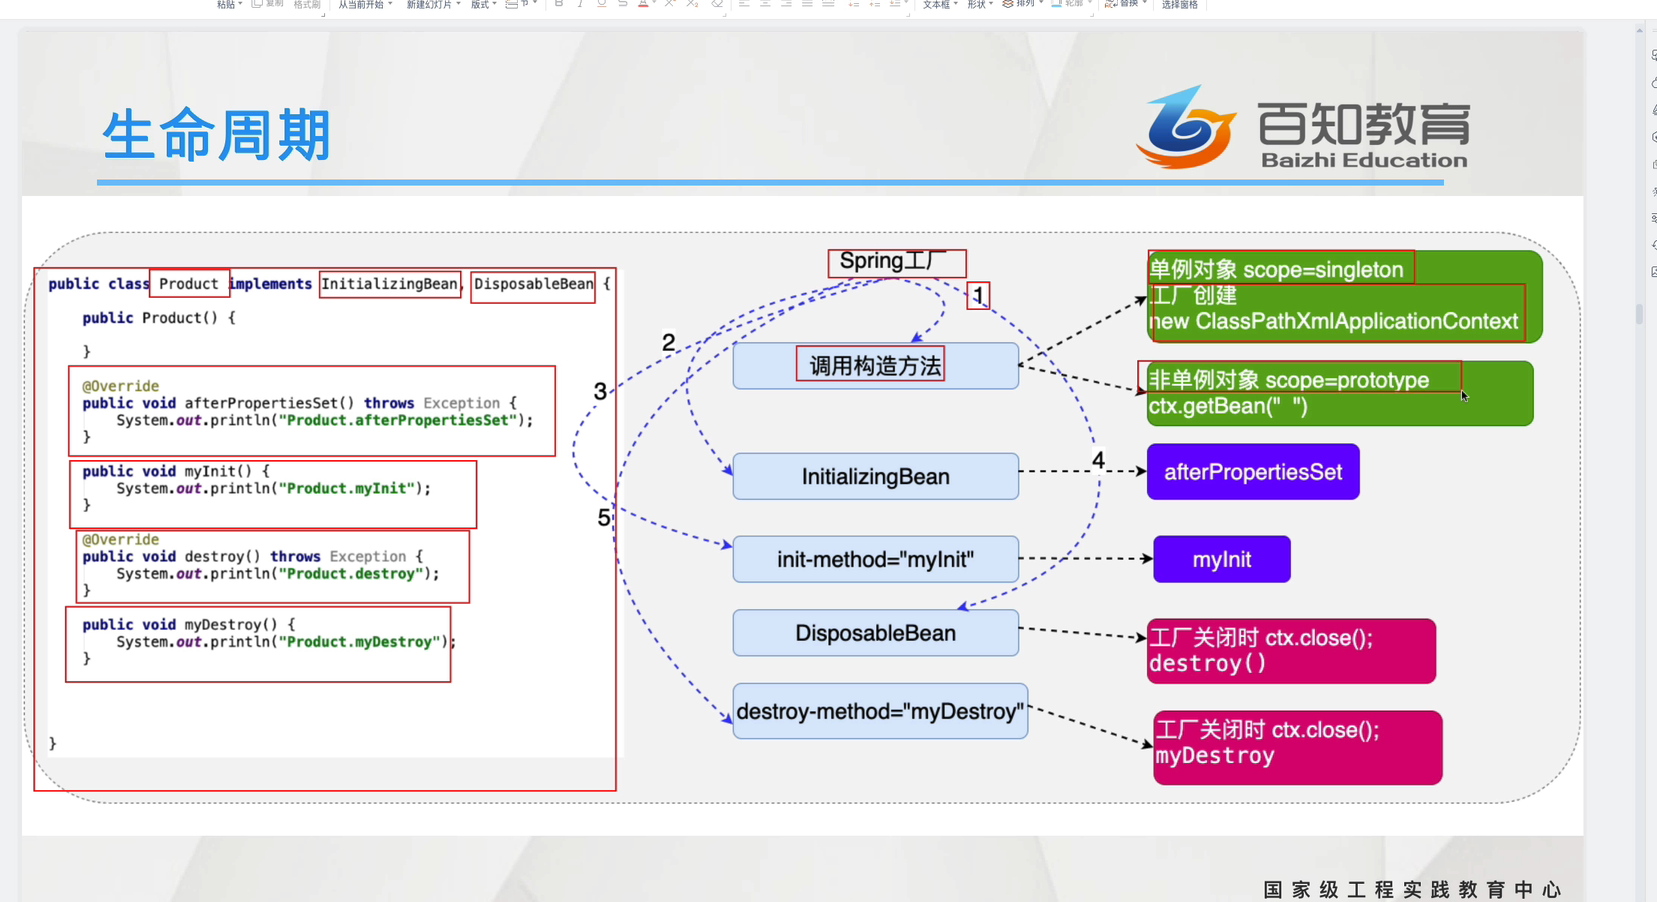Clear formatting with the eraser icon
Screen dimensions: 1657x902
[717, 4]
